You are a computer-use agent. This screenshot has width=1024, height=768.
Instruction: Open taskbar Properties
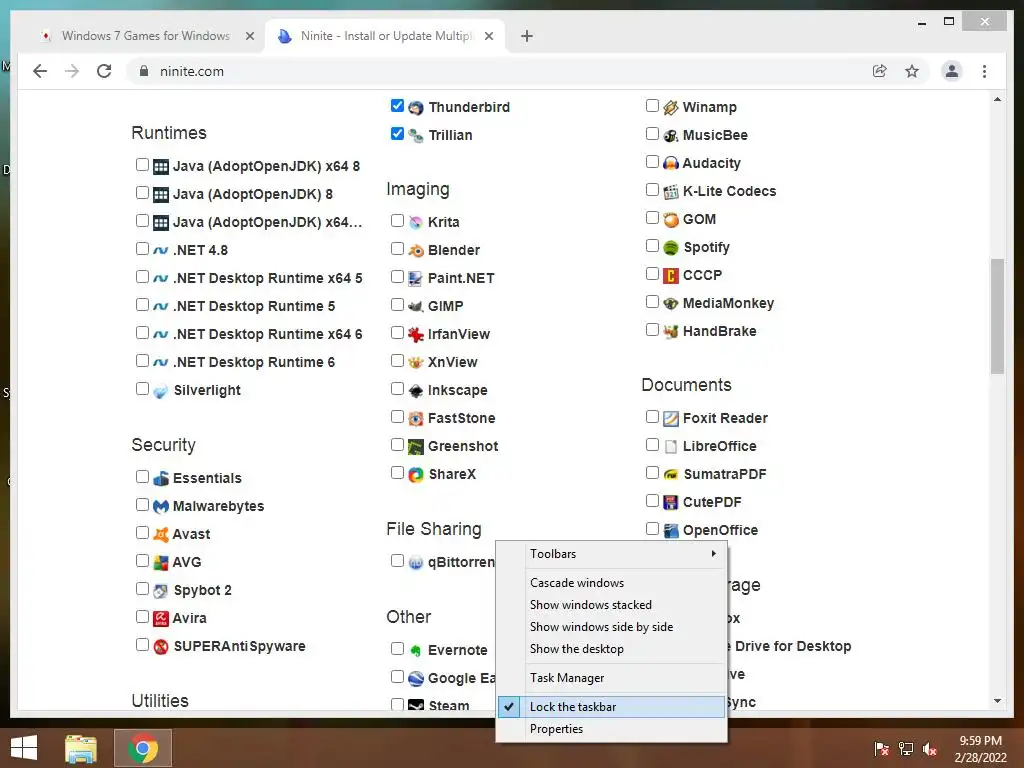(611, 729)
